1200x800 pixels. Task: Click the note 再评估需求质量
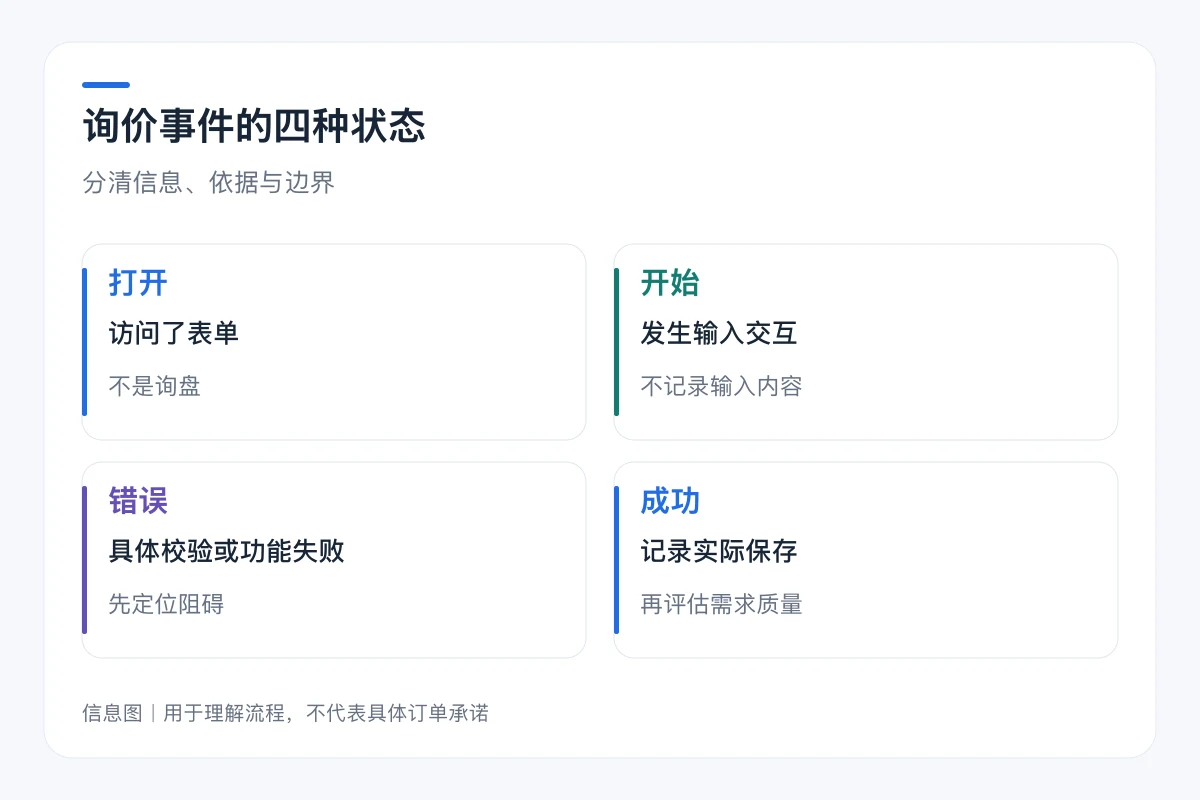(x=721, y=604)
